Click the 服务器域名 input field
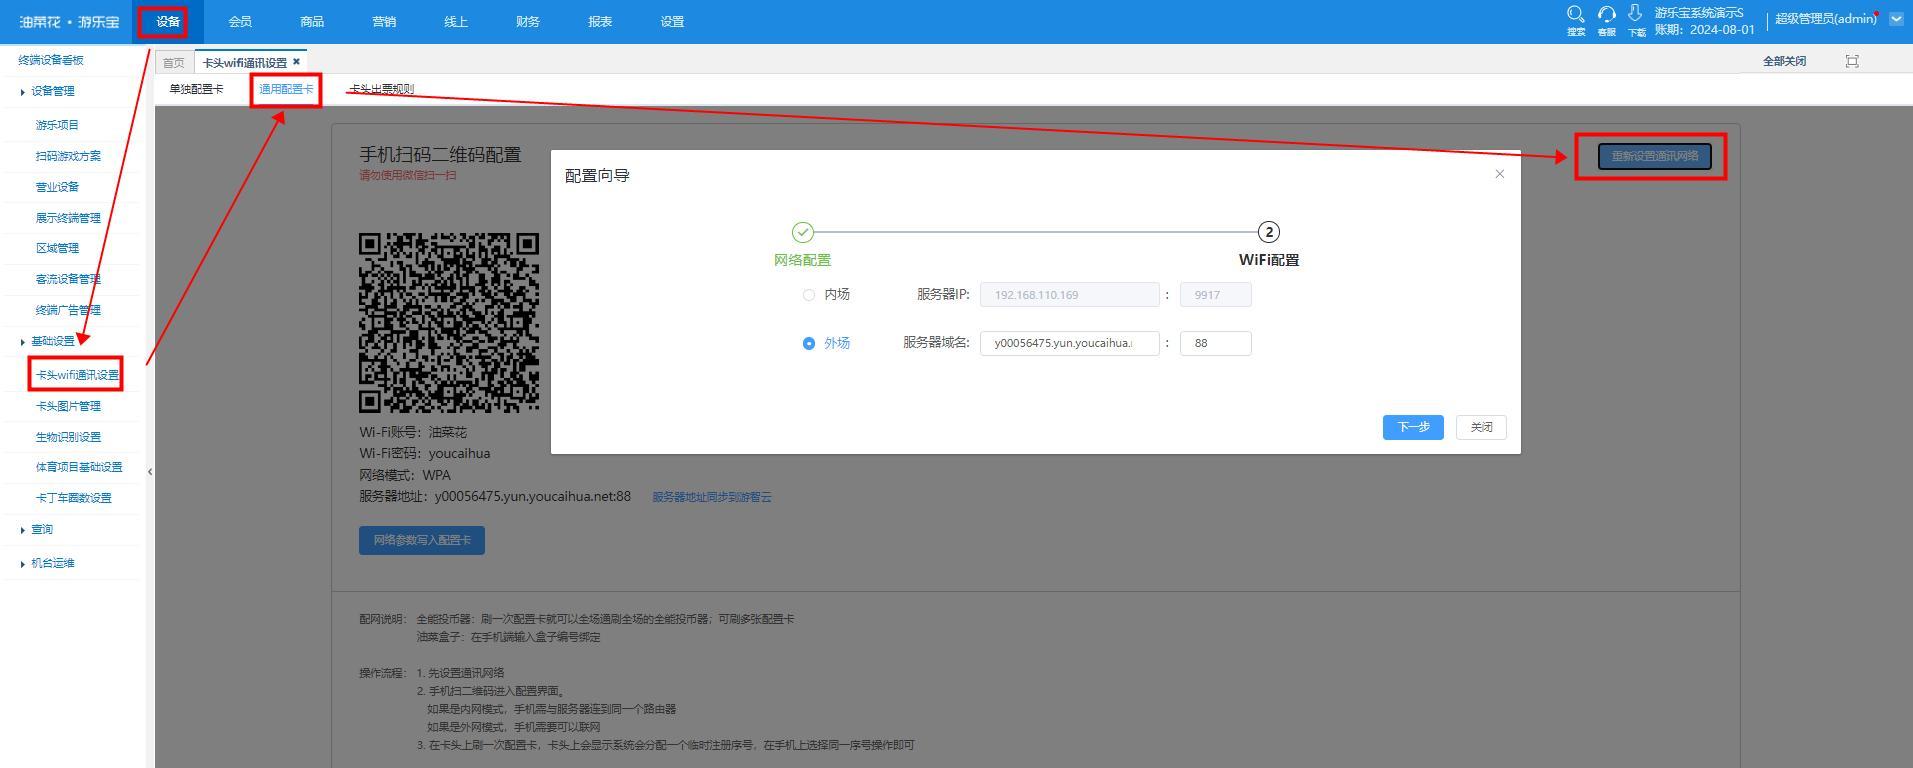 click(x=1070, y=343)
